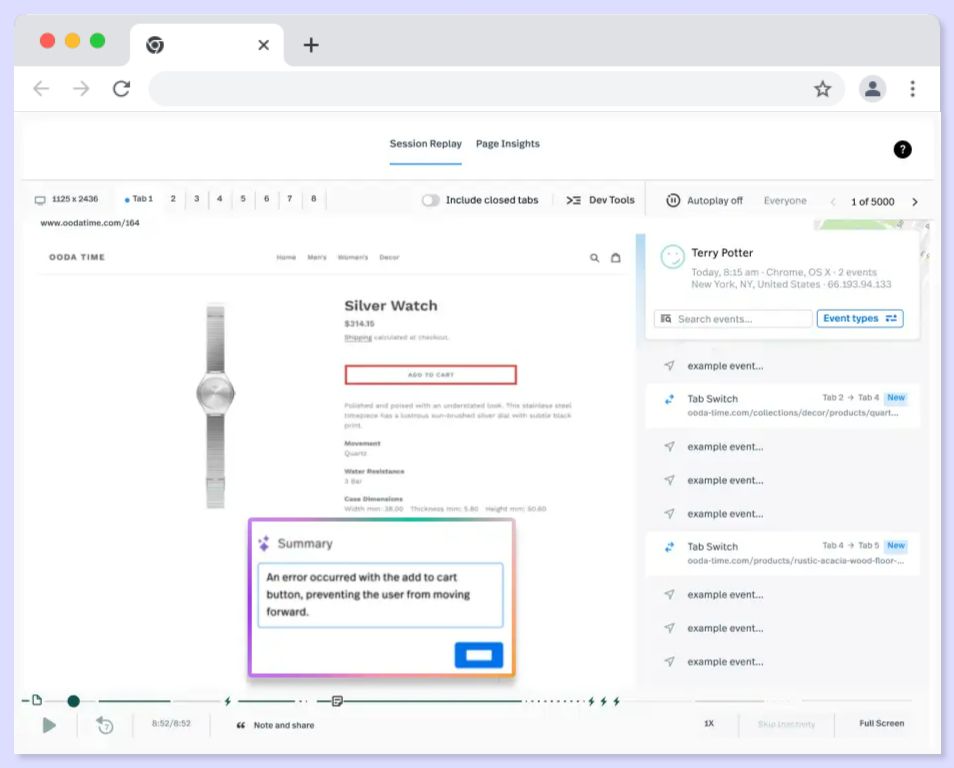Select first Tab Switch event Tab 2 to Tab 4

(782, 405)
